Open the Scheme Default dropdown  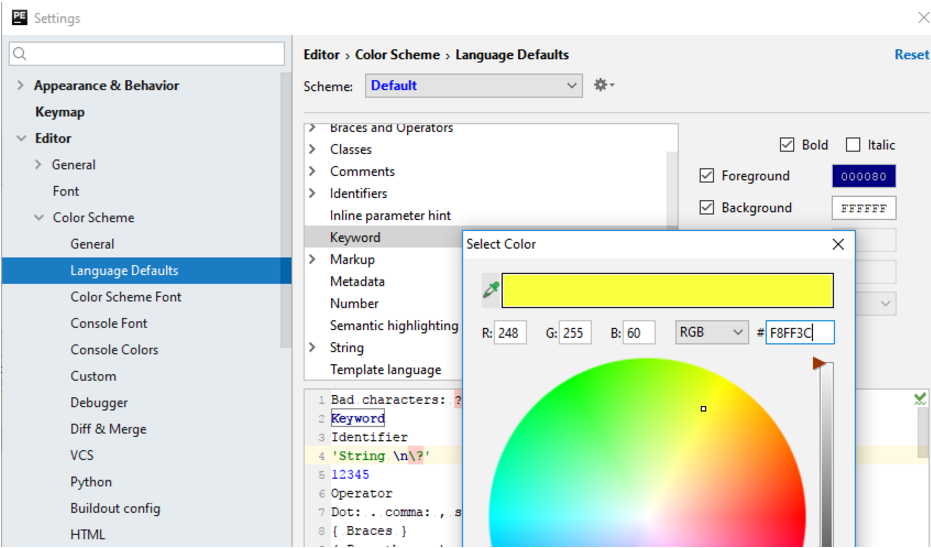click(x=474, y=85)
